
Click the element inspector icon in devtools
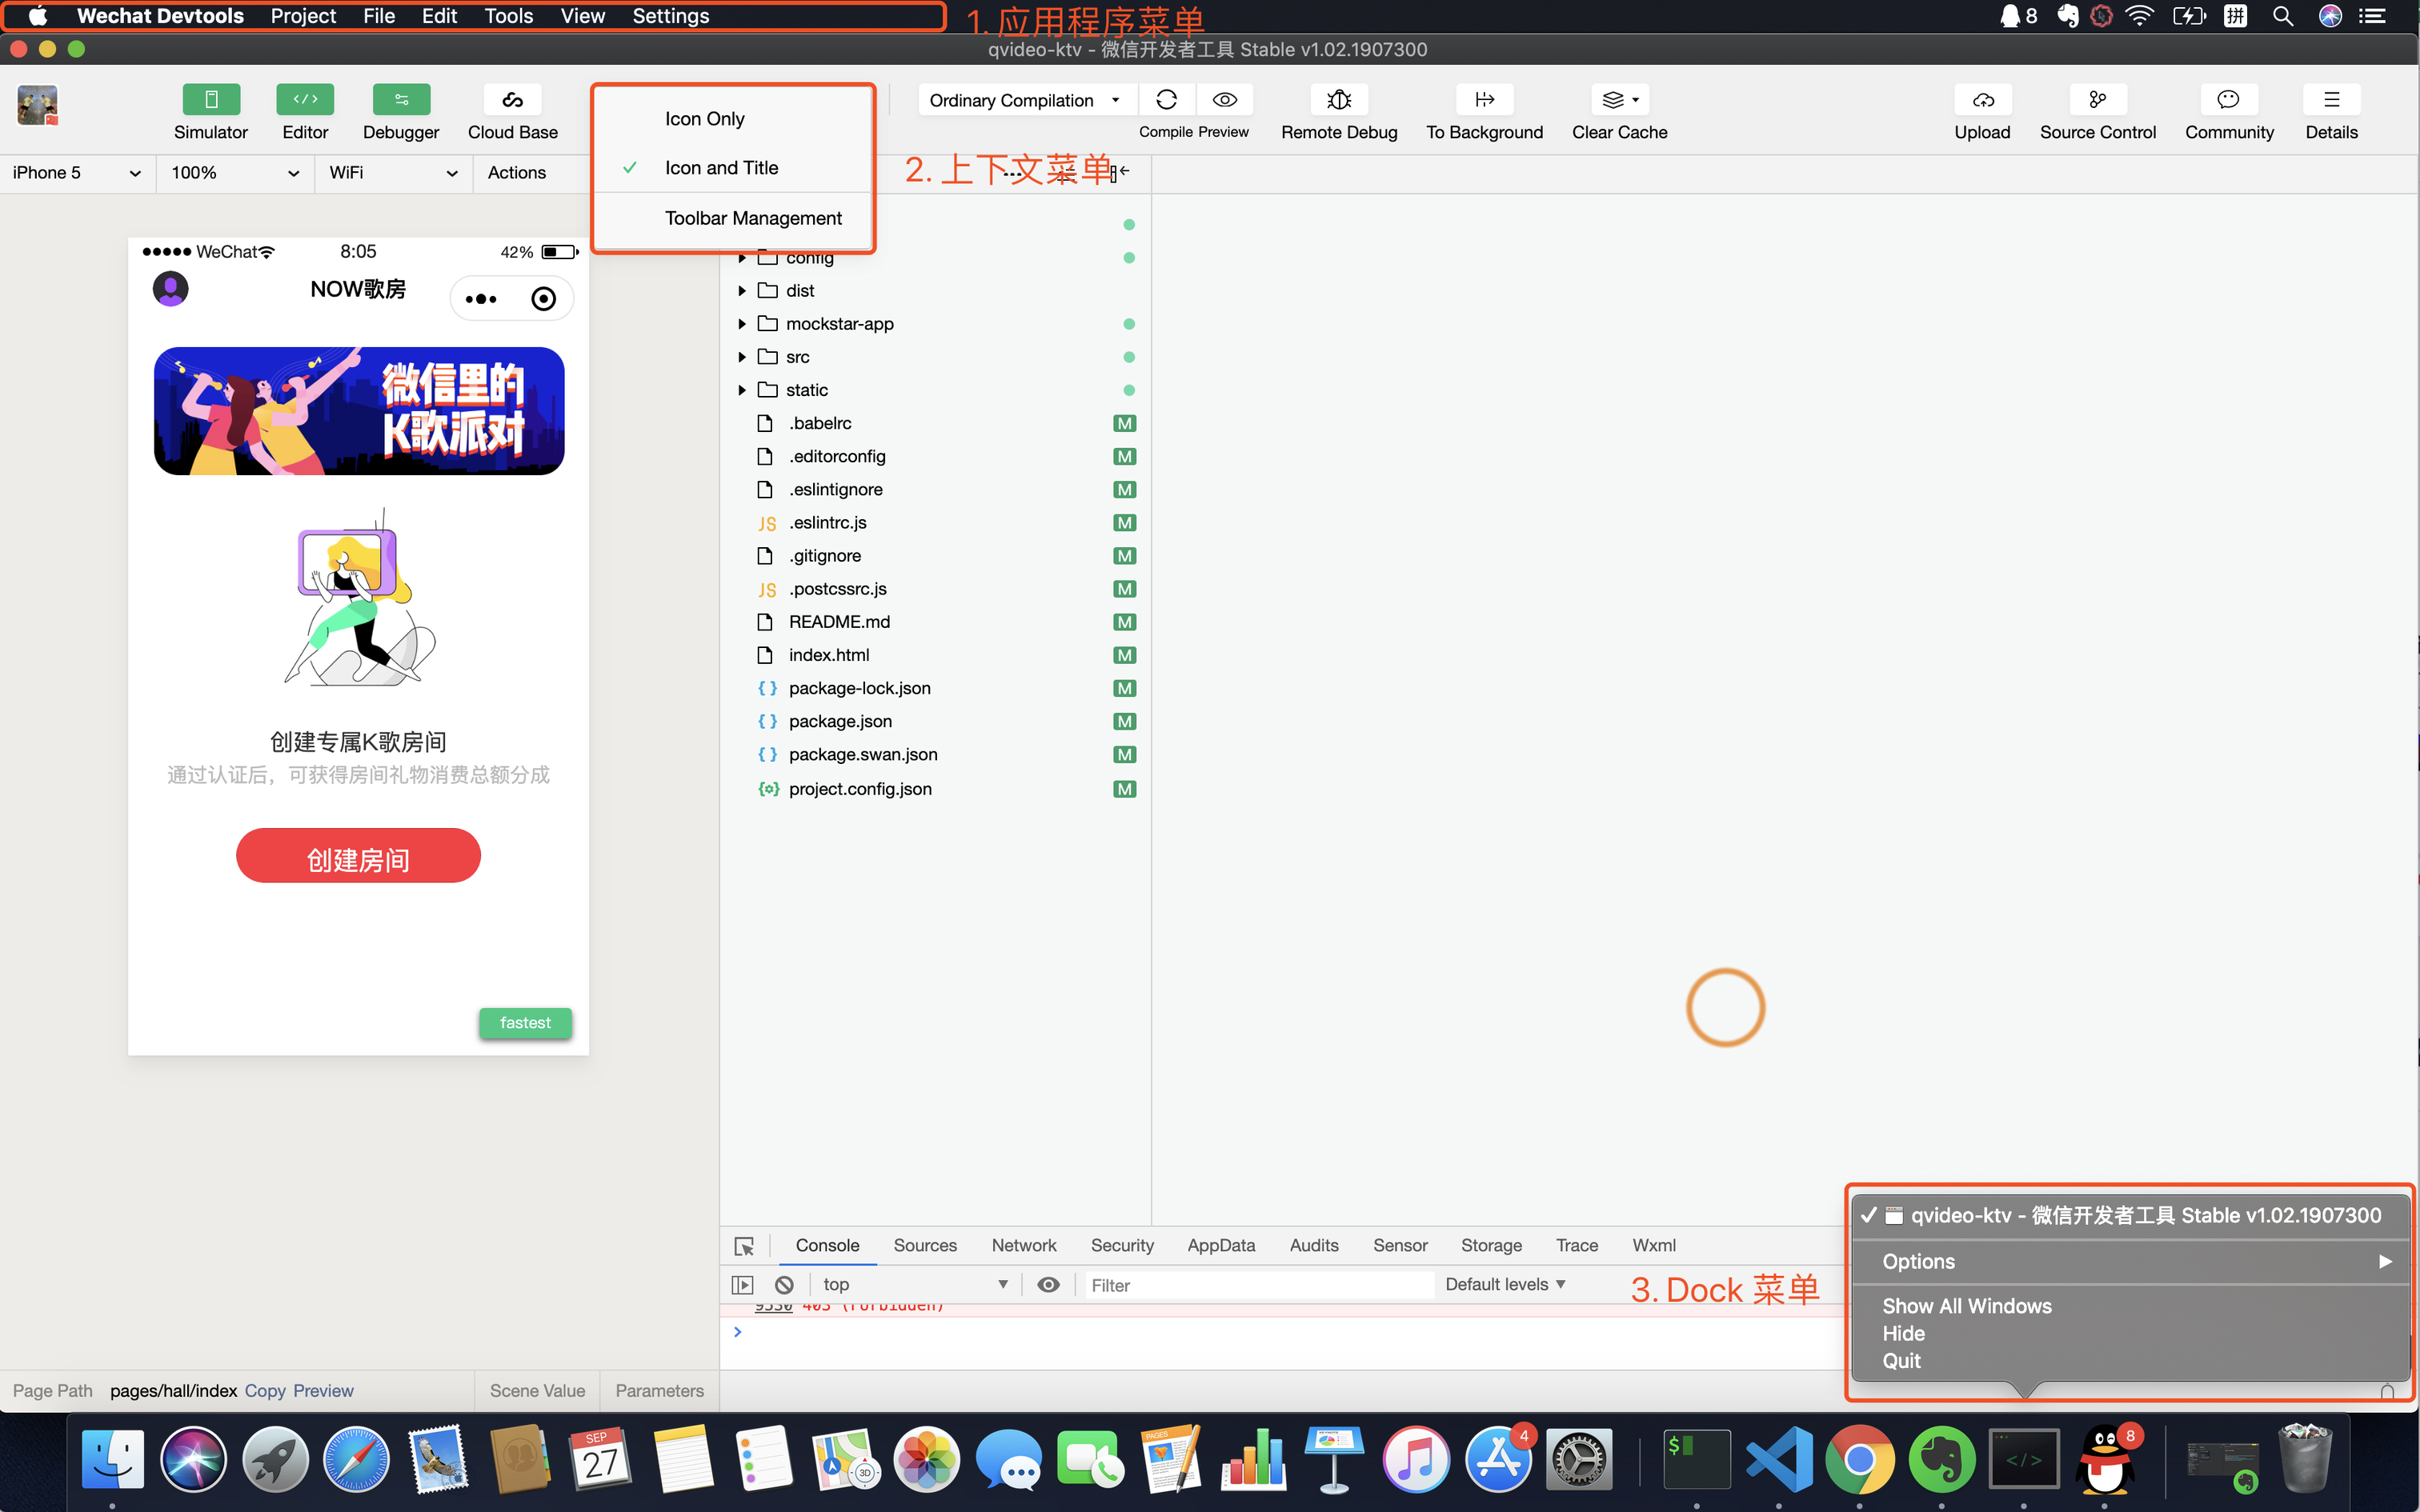744,1246
